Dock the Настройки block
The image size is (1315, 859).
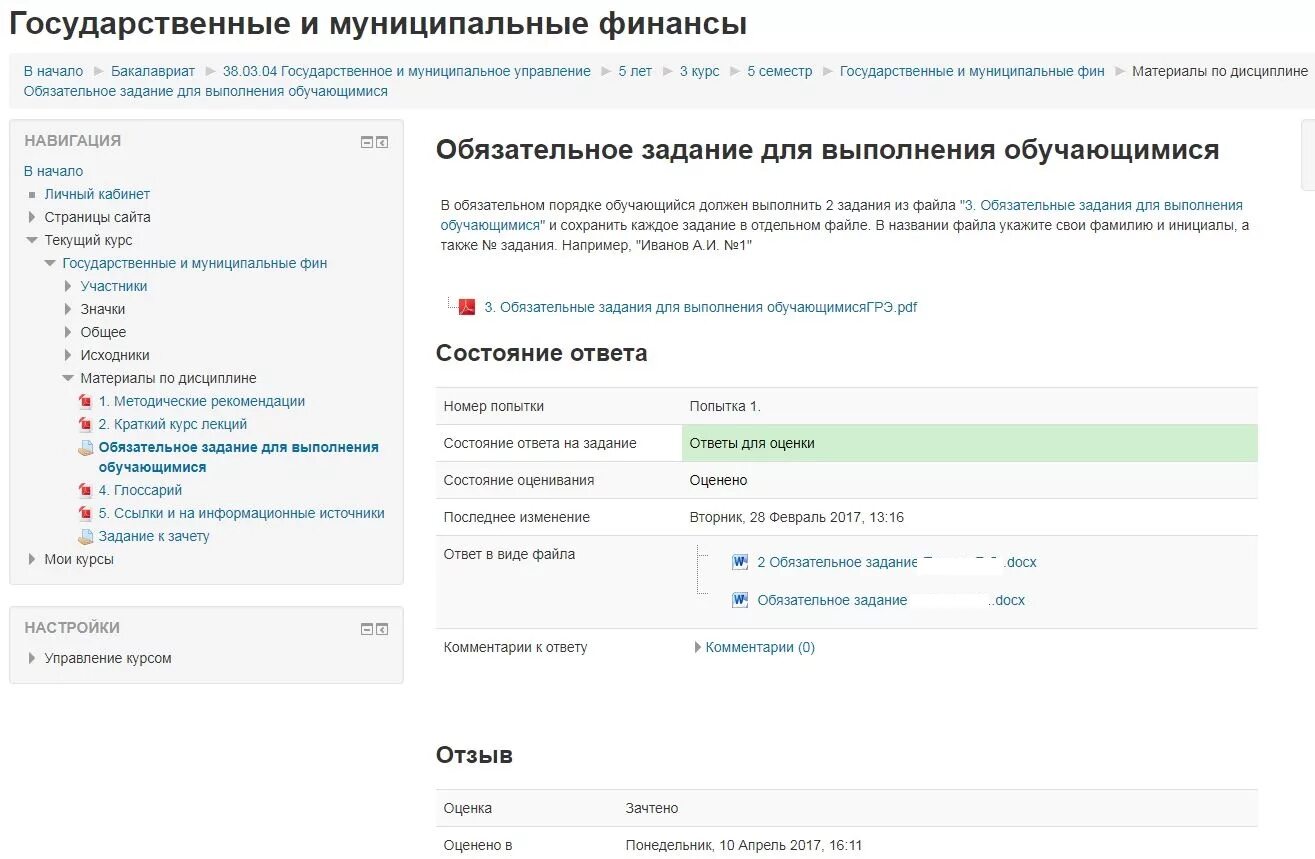click(382, 629)
